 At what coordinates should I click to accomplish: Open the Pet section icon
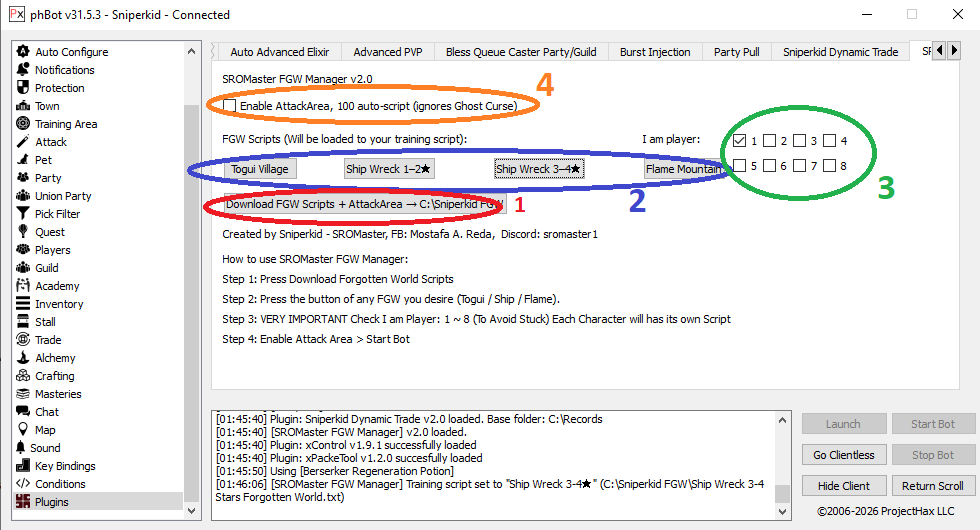click(x=23, y=160)
